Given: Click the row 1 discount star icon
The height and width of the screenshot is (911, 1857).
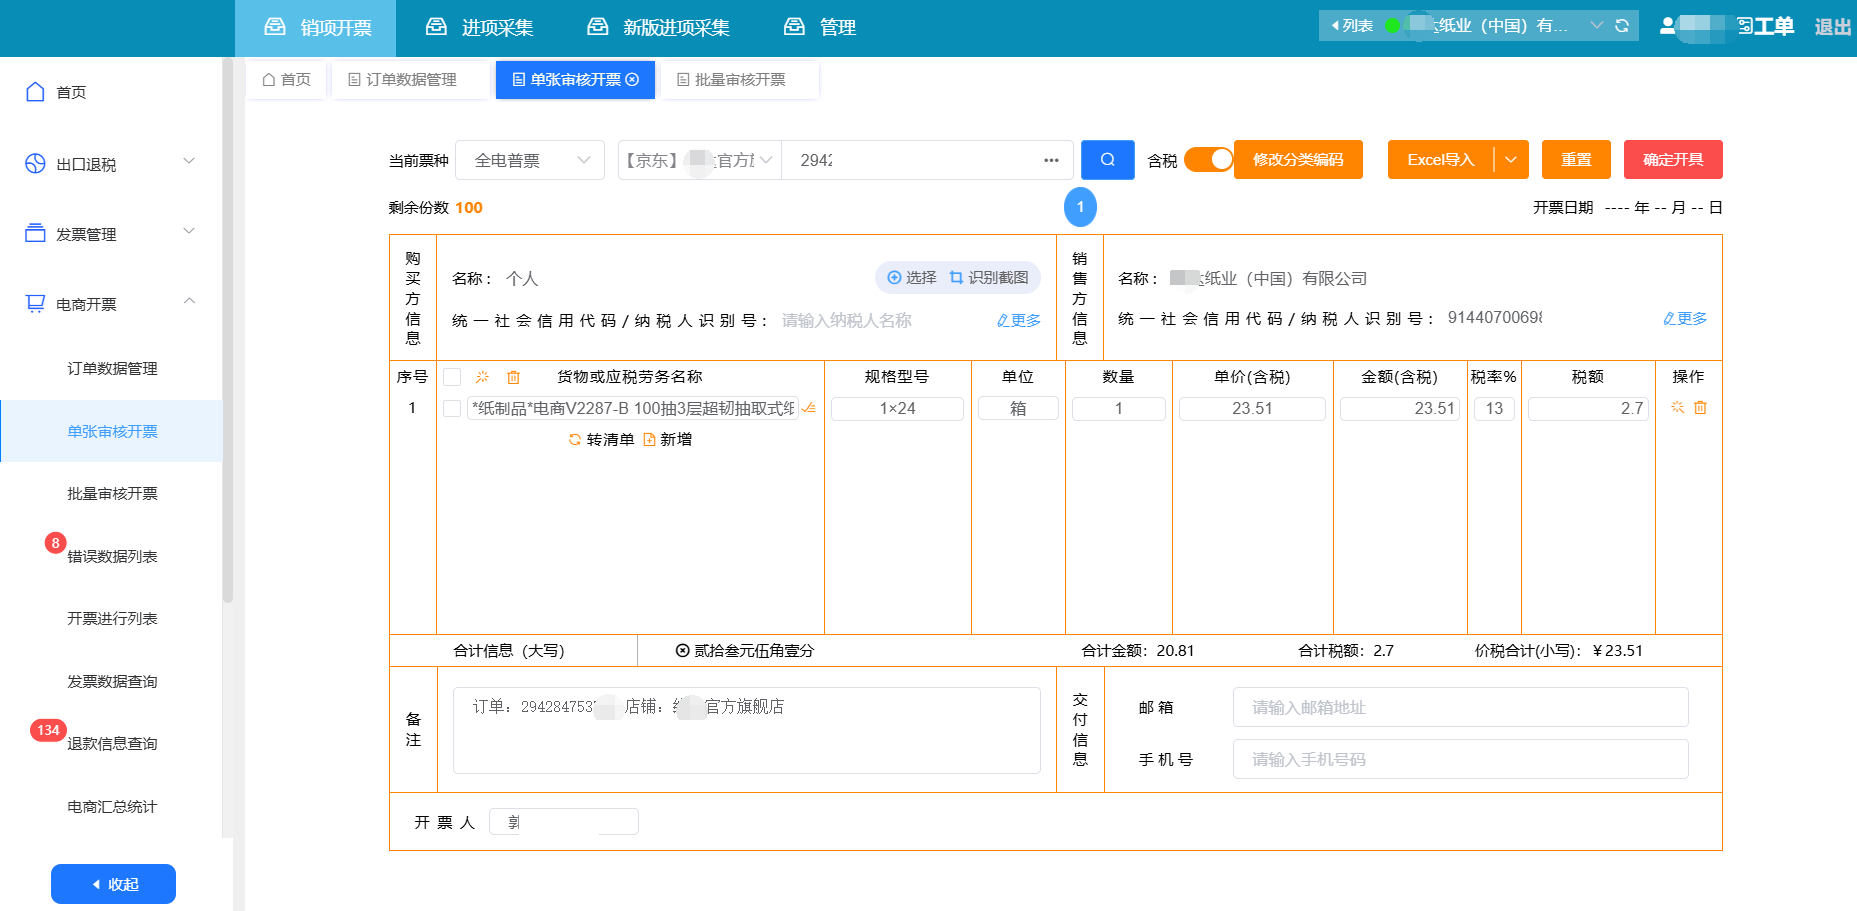Looking at the screenshot, I should [x=1677, y=407].
